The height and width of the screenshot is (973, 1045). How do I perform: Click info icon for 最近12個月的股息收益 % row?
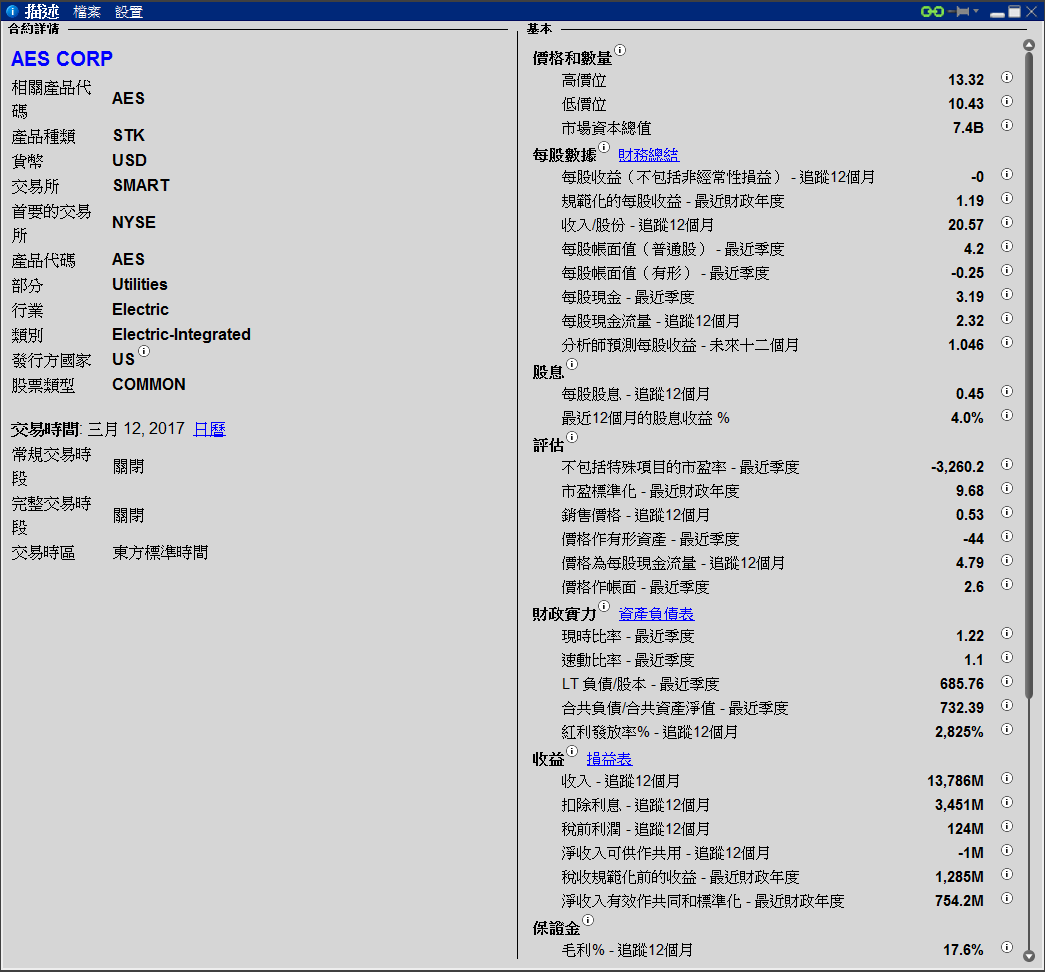point(1007,415)
